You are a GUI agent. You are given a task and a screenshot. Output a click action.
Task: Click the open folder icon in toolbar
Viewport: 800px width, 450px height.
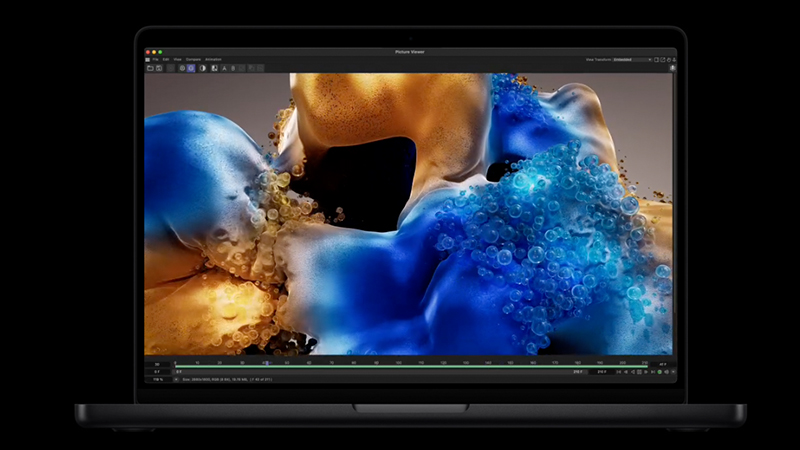coord(150,68)
